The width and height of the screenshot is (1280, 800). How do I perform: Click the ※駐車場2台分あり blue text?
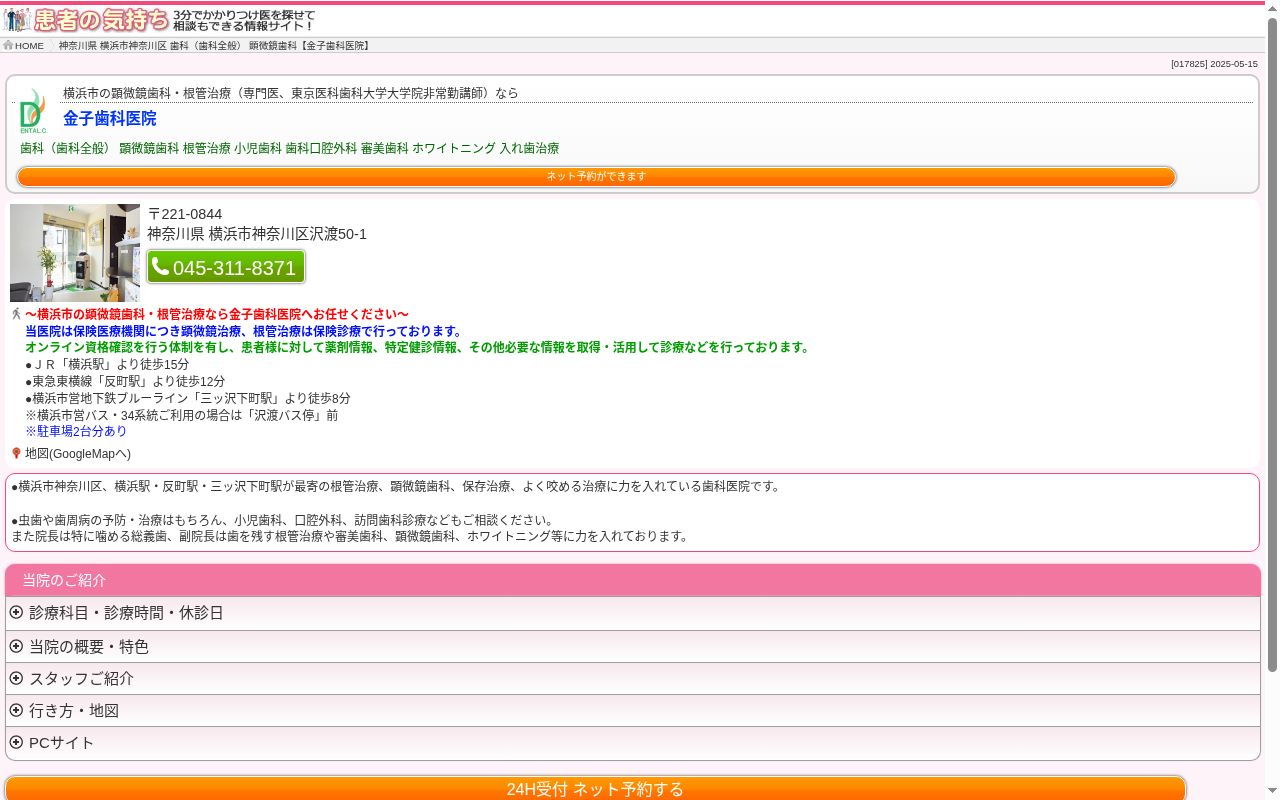(x=76, y=432)
